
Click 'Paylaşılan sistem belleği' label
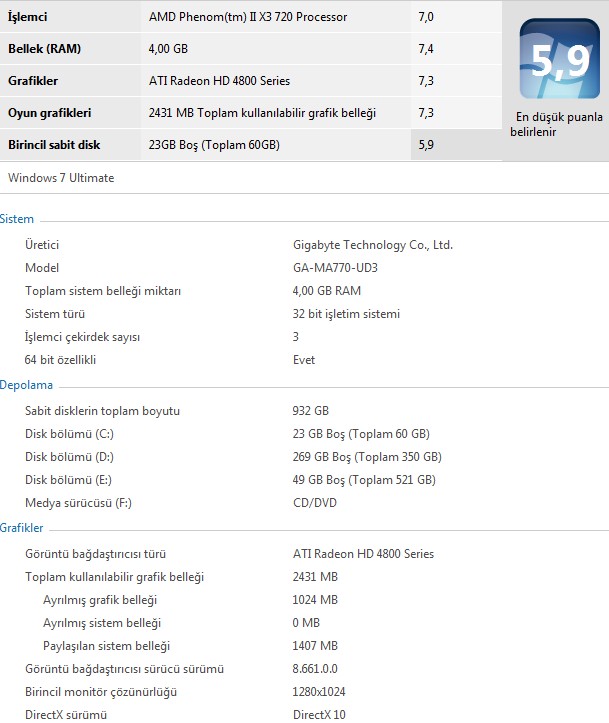click(106, 646)
